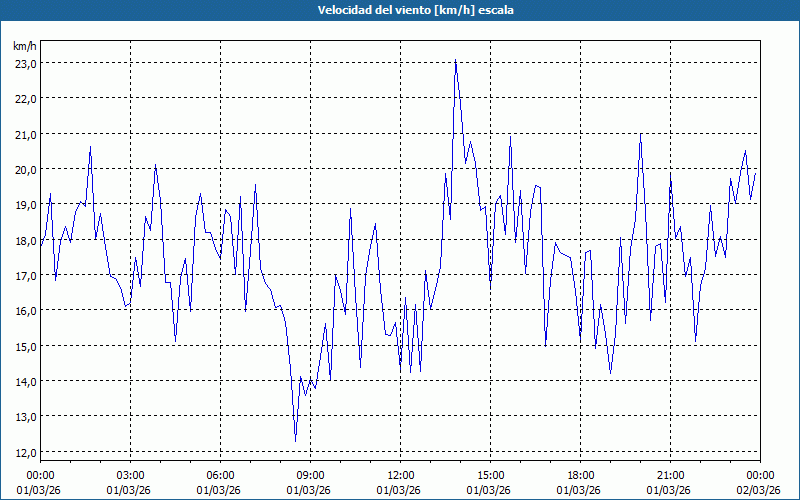Select the 06:00 x-axis time label

coord(220,475)
